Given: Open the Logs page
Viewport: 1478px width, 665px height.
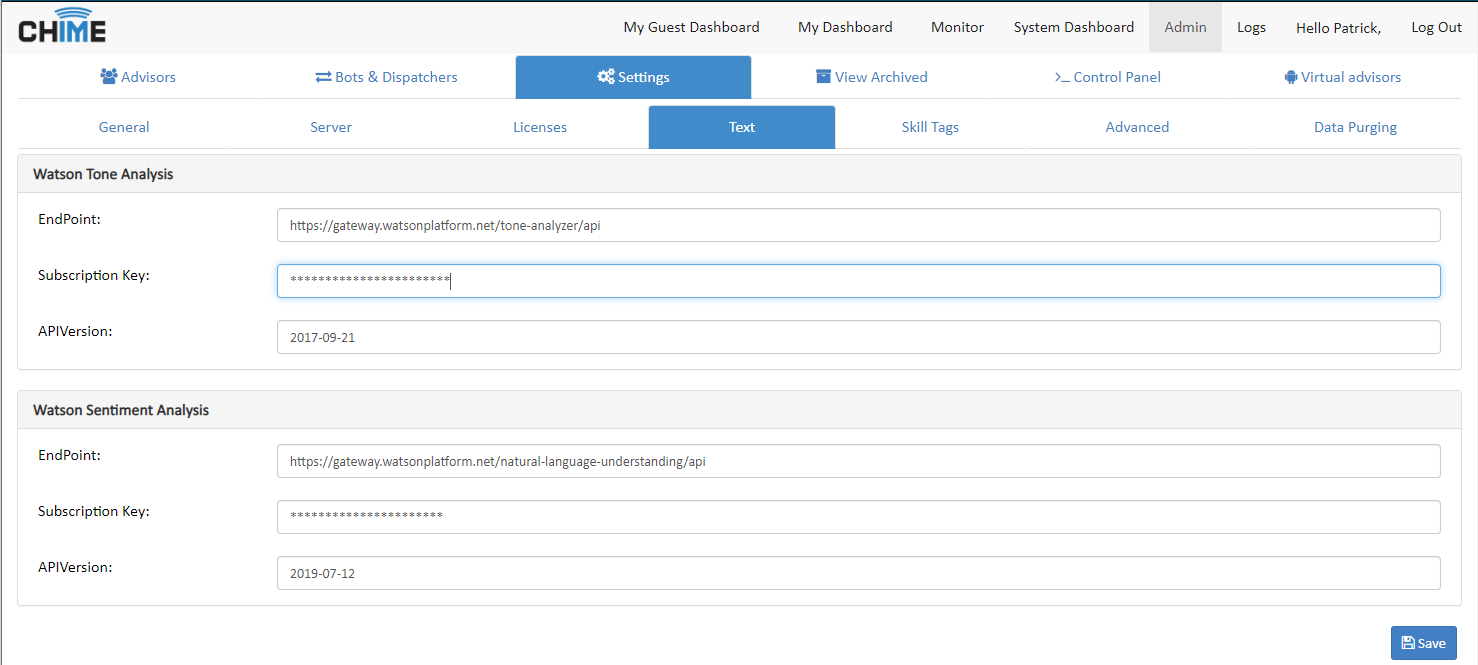Looking at the screenshot, I should 1251,27.
